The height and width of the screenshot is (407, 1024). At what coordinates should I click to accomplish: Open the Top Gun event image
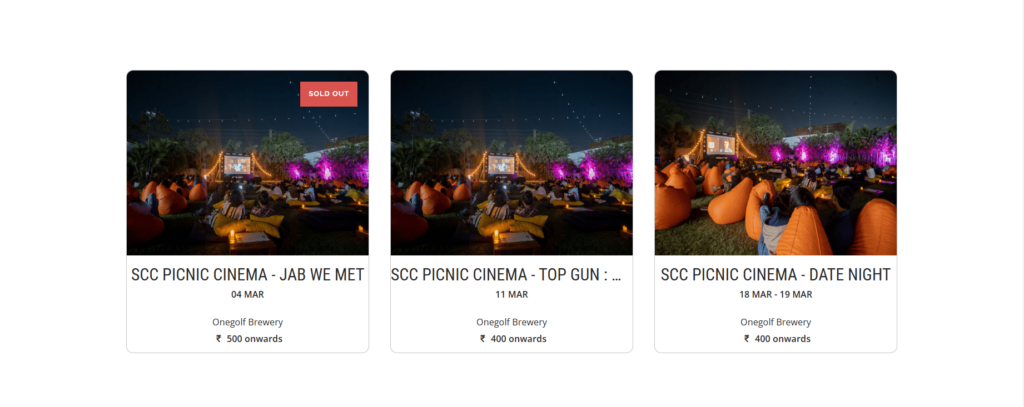pyautogui.click(x=511, y=163)
